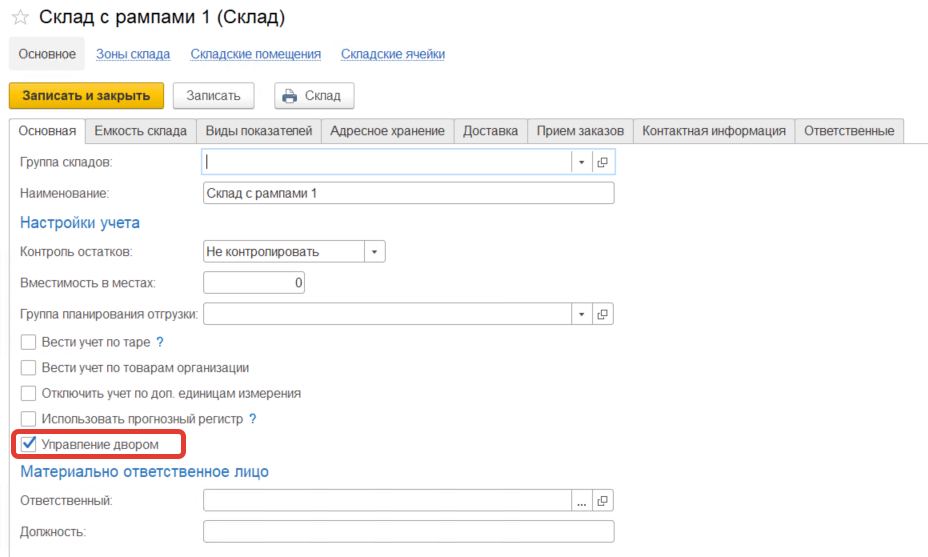Expand the Группа складов dropdown list
The height and width of the screenshot is (557, 928).
[x=582, y=162]
